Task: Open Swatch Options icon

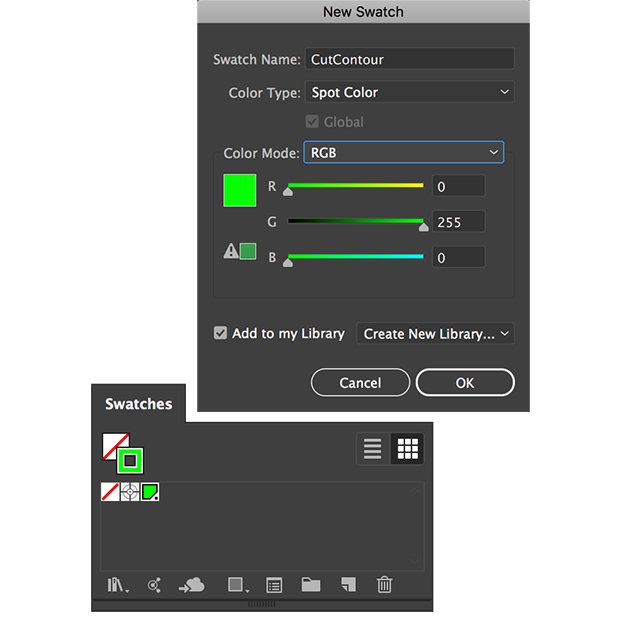Action: pos(274,585)
